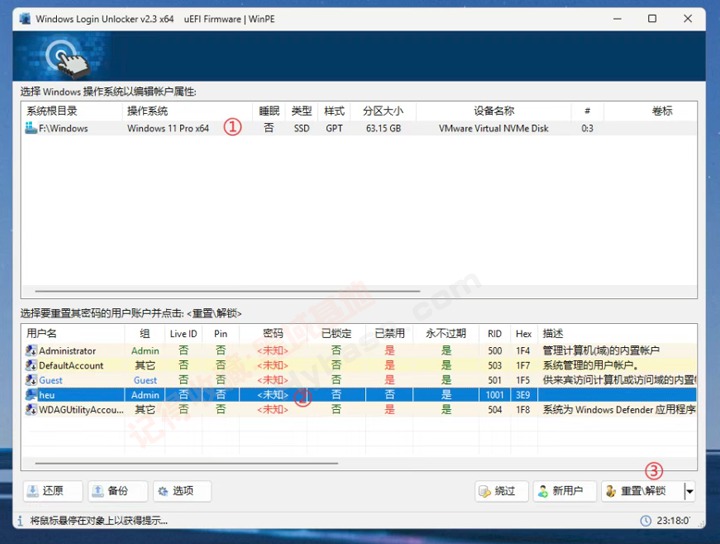Select the WDAGUtilityAccou... user name

(x=81, y=409)
